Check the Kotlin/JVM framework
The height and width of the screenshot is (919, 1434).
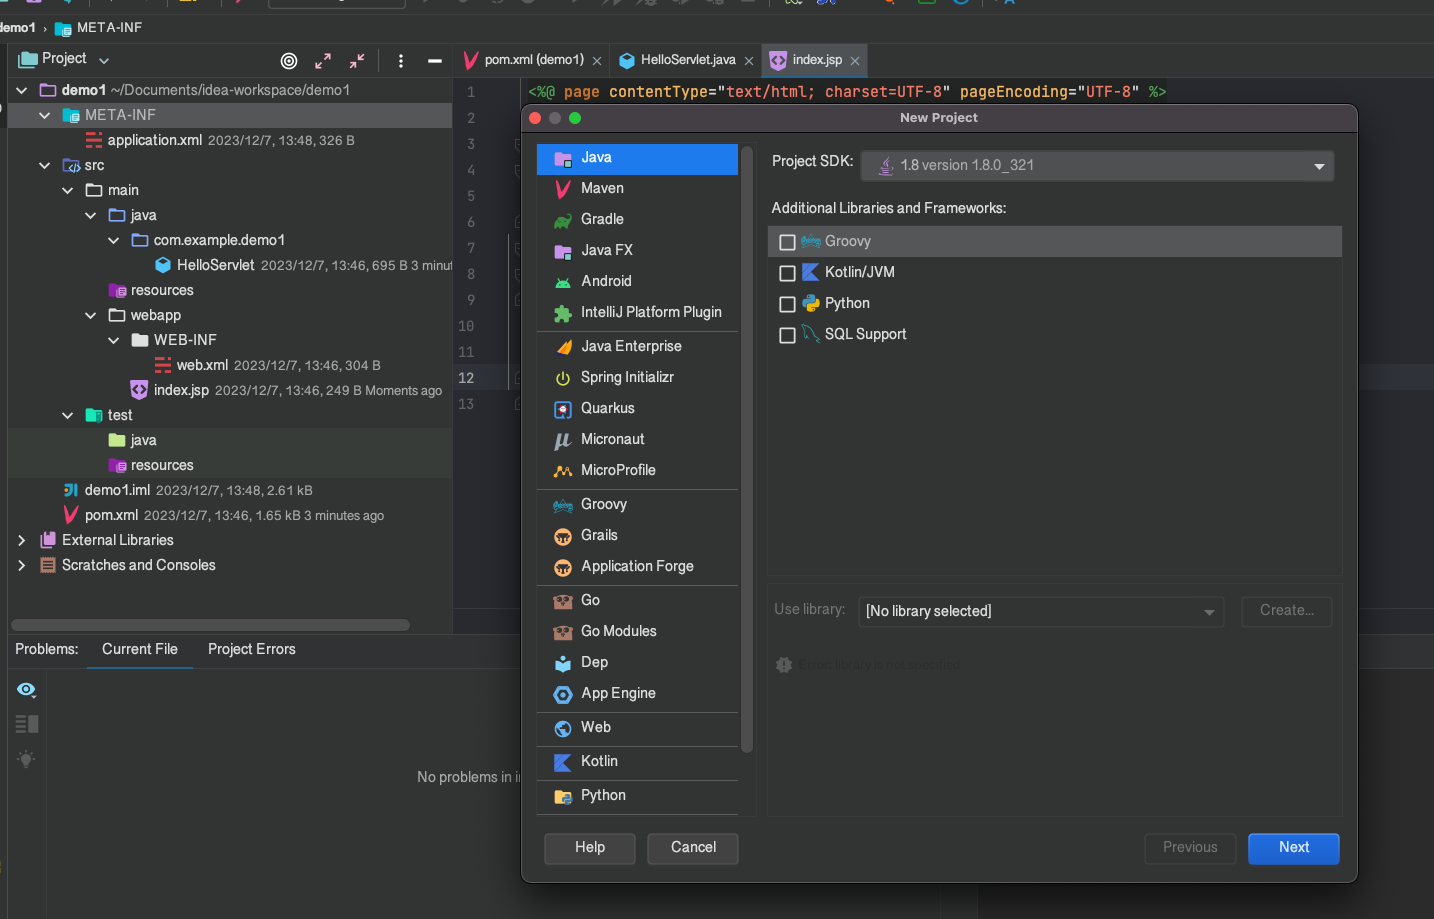click(x=787, y=273)
